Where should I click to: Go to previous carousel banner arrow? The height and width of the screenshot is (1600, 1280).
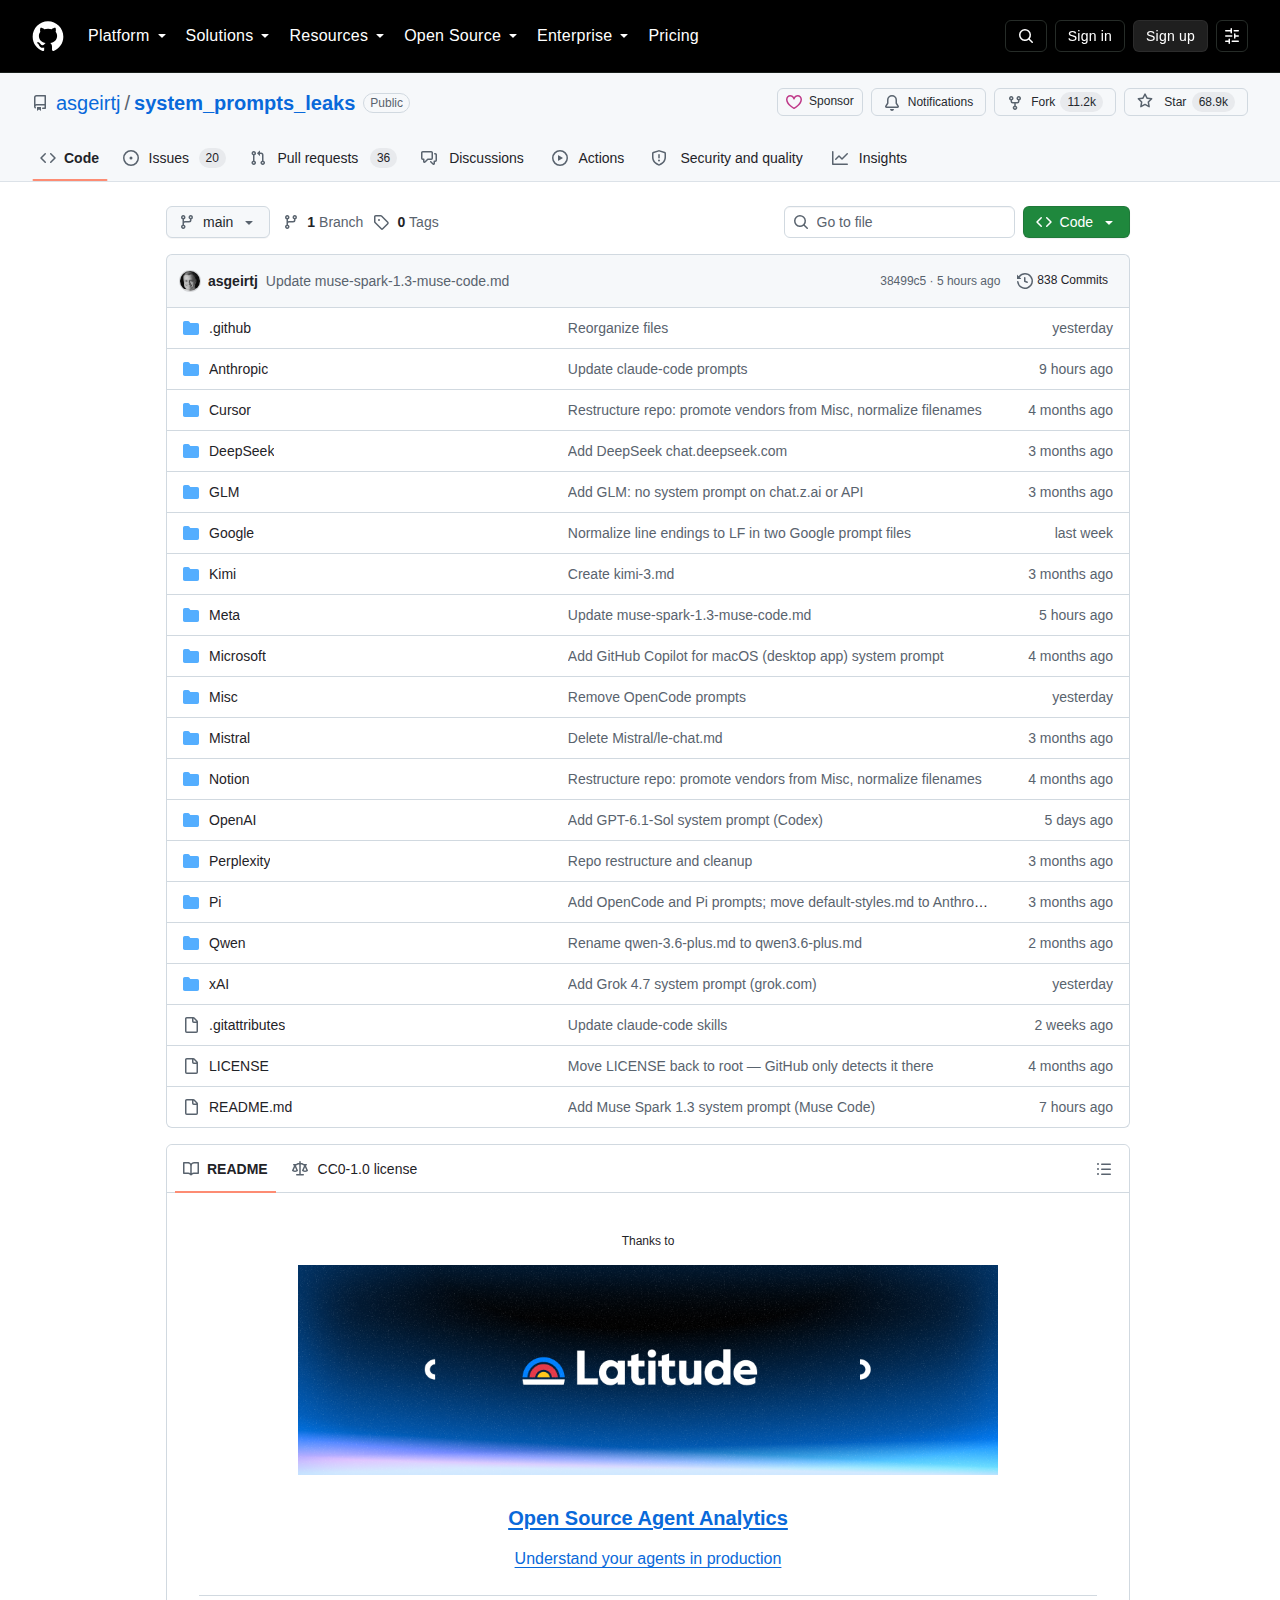click(431, 1369)
